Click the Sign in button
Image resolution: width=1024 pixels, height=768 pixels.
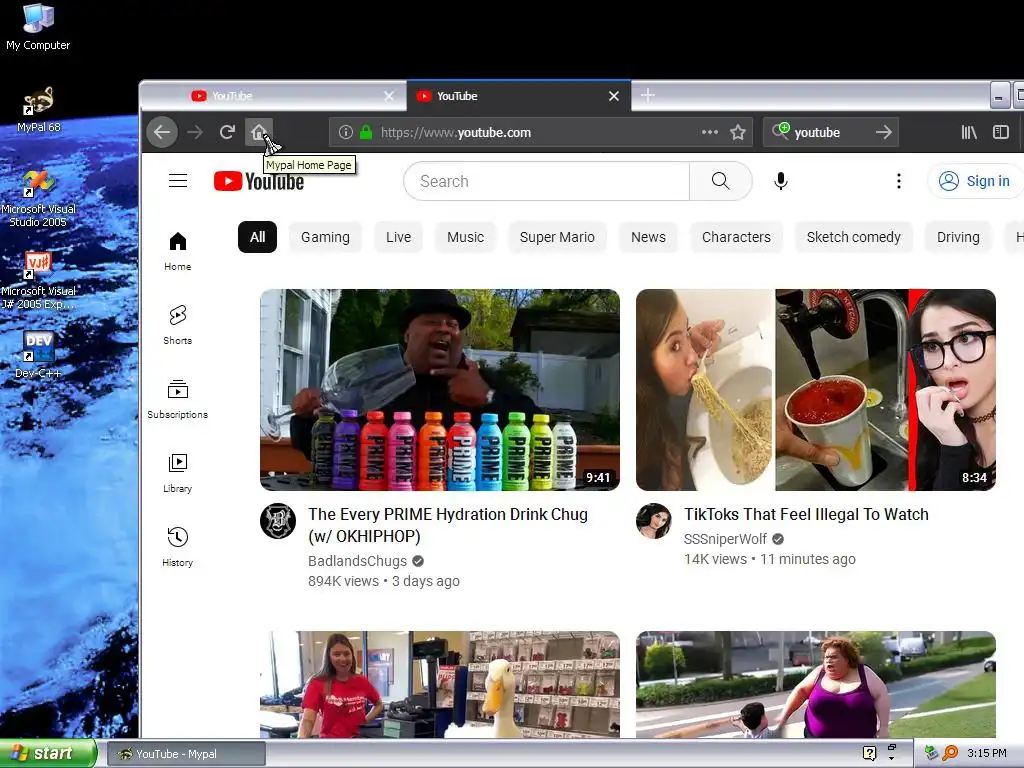coord(975,181)
